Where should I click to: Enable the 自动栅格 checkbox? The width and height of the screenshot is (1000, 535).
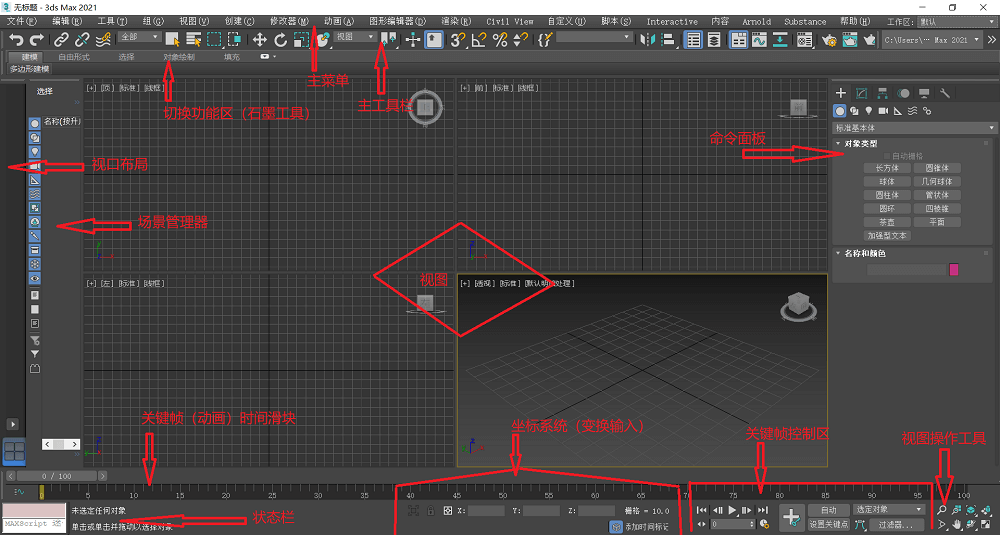click(x=886, y=156)
